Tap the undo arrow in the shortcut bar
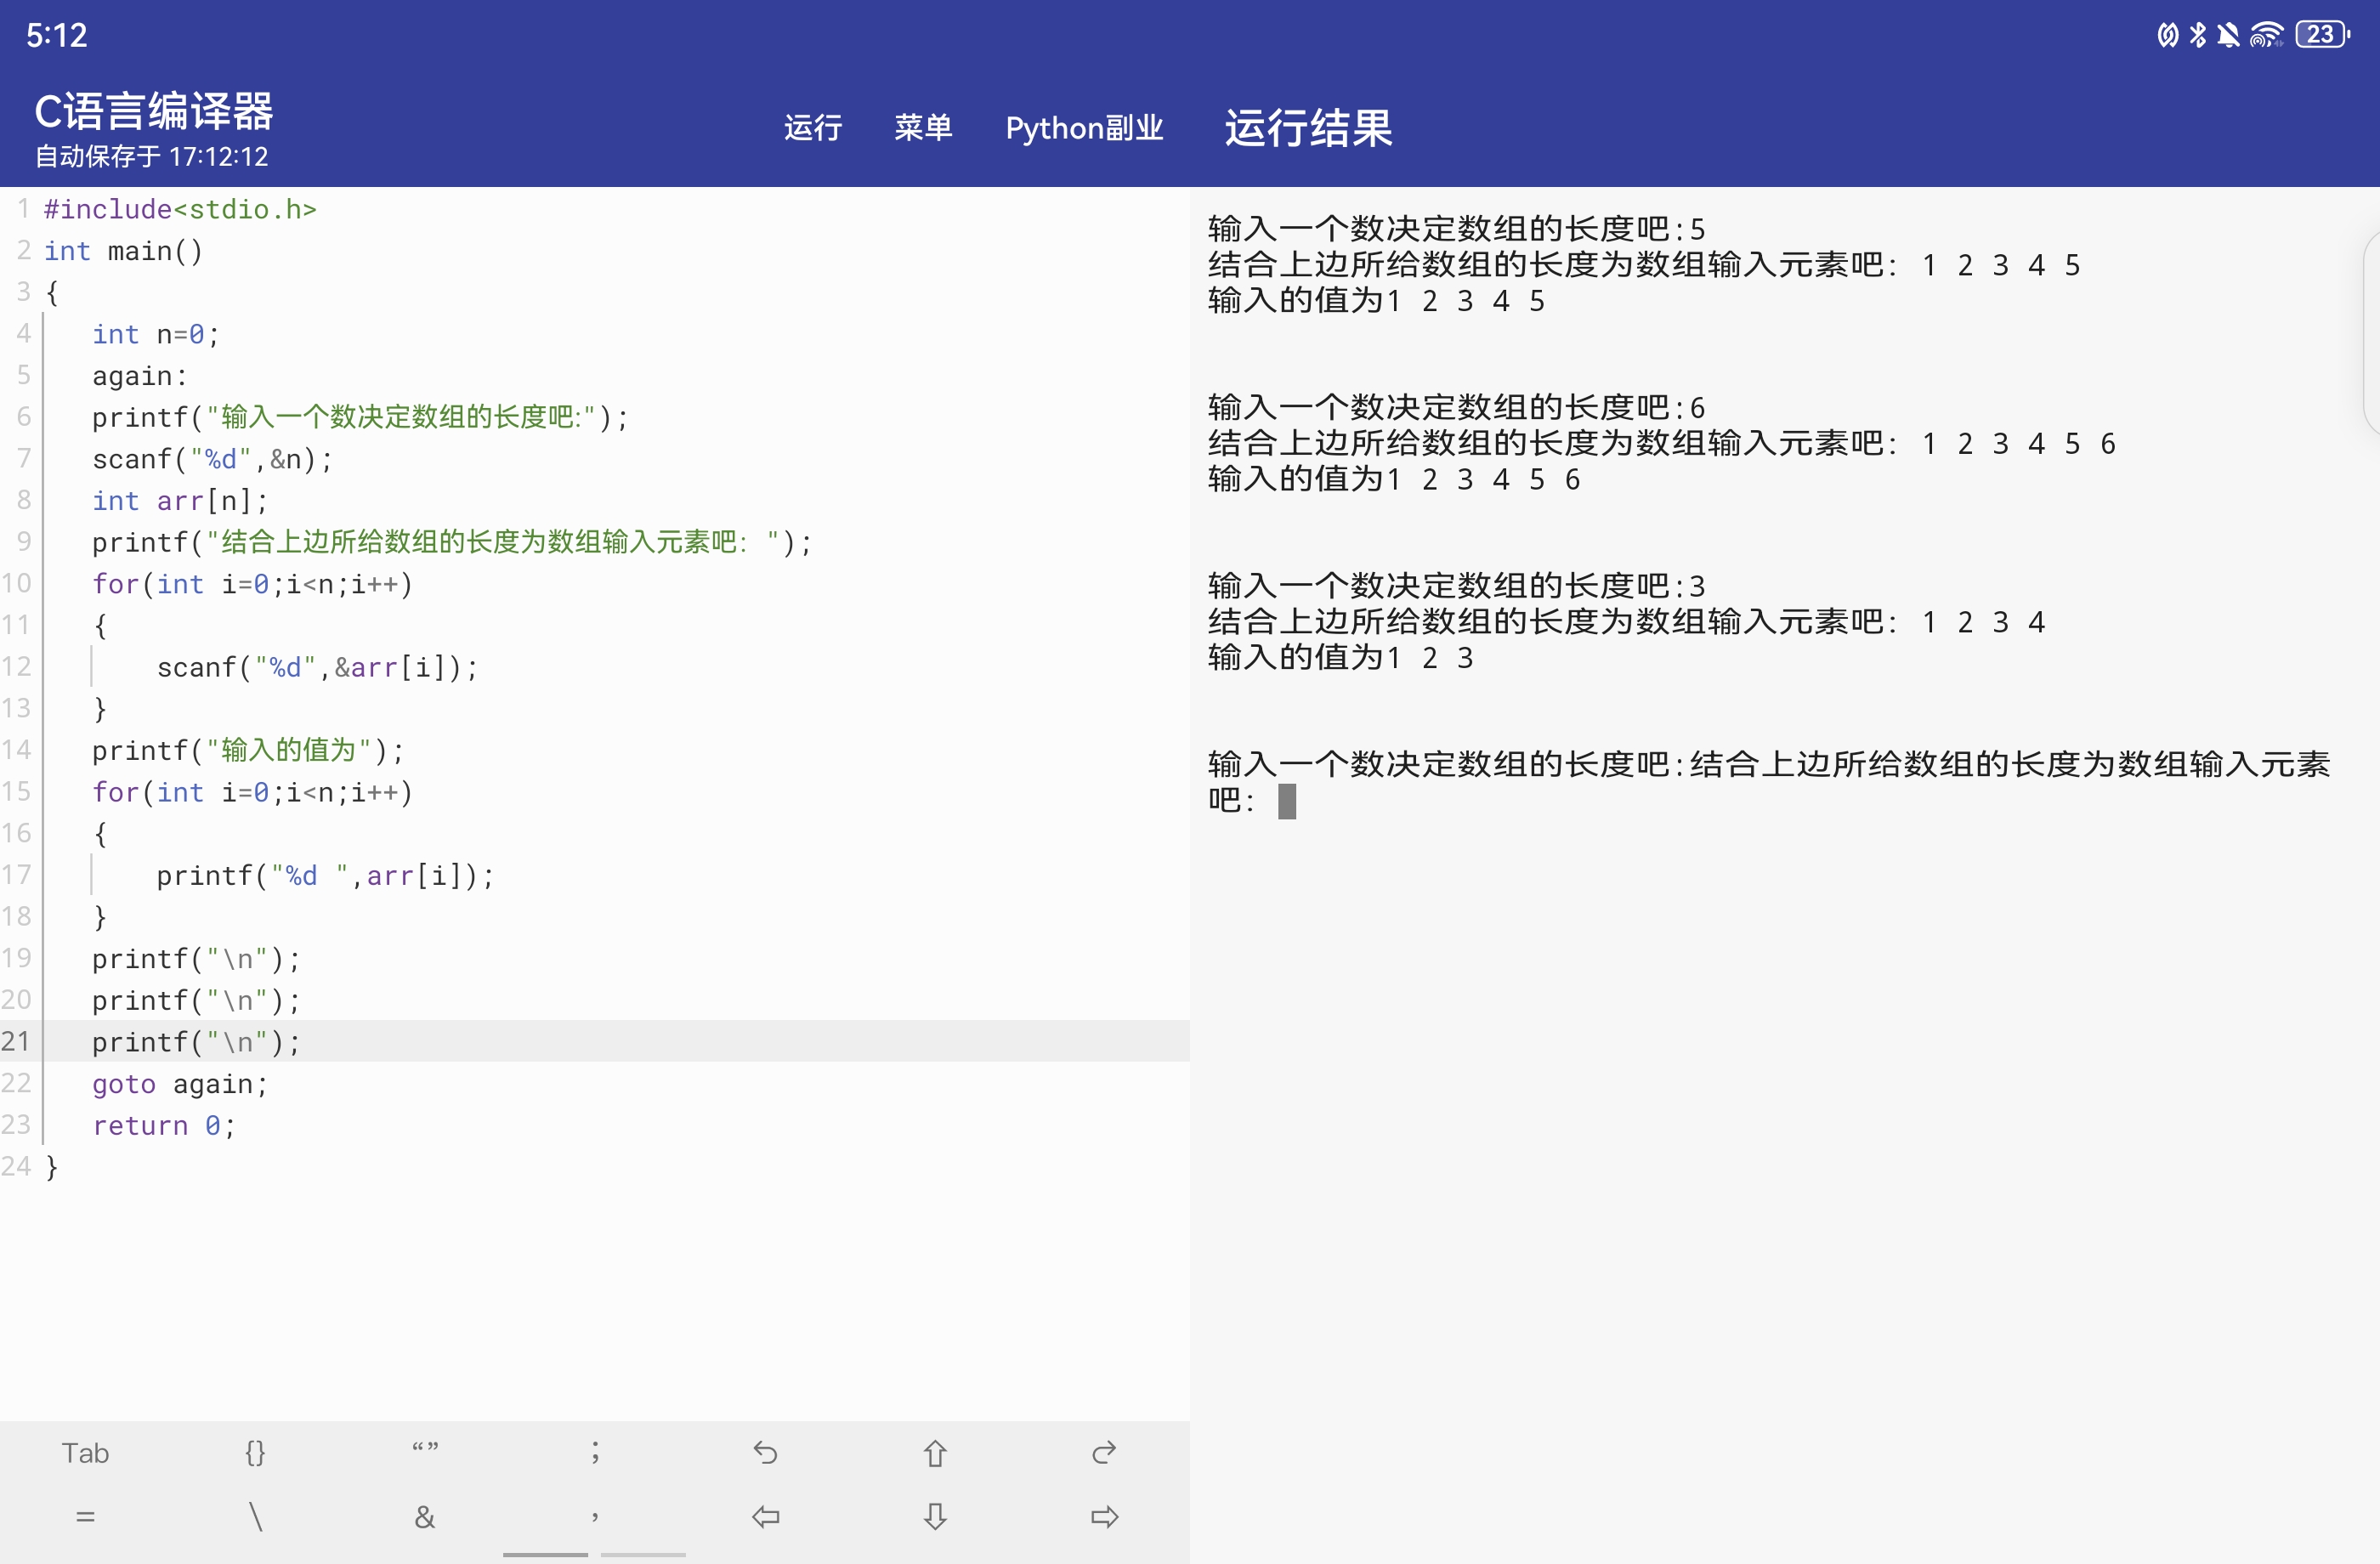This screenshot has height=1564, width=2380. 765,1452
